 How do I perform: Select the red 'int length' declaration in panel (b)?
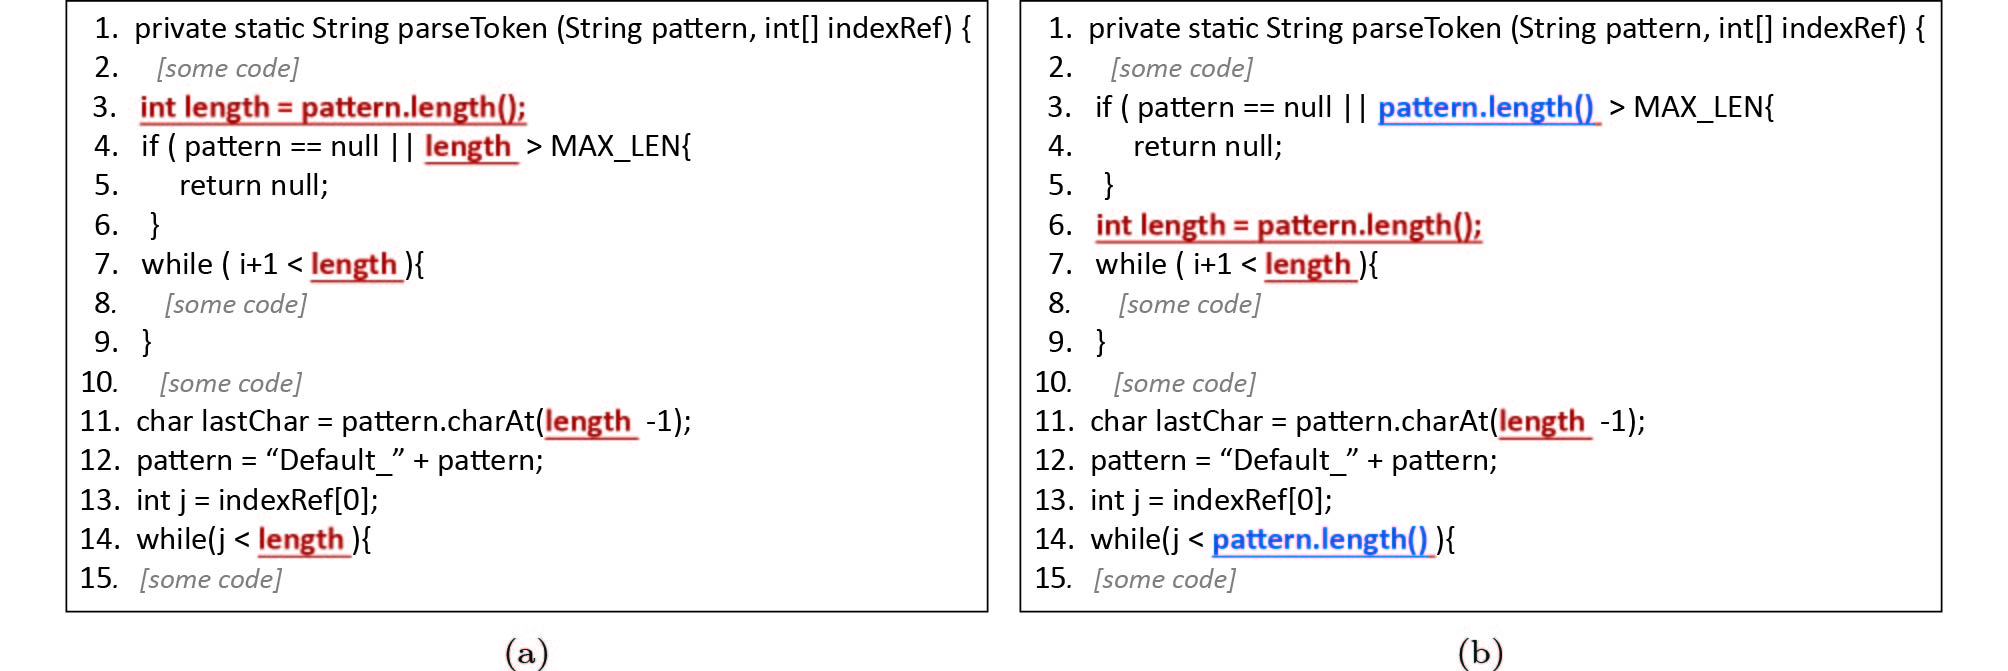click(x=1288, y=225)
